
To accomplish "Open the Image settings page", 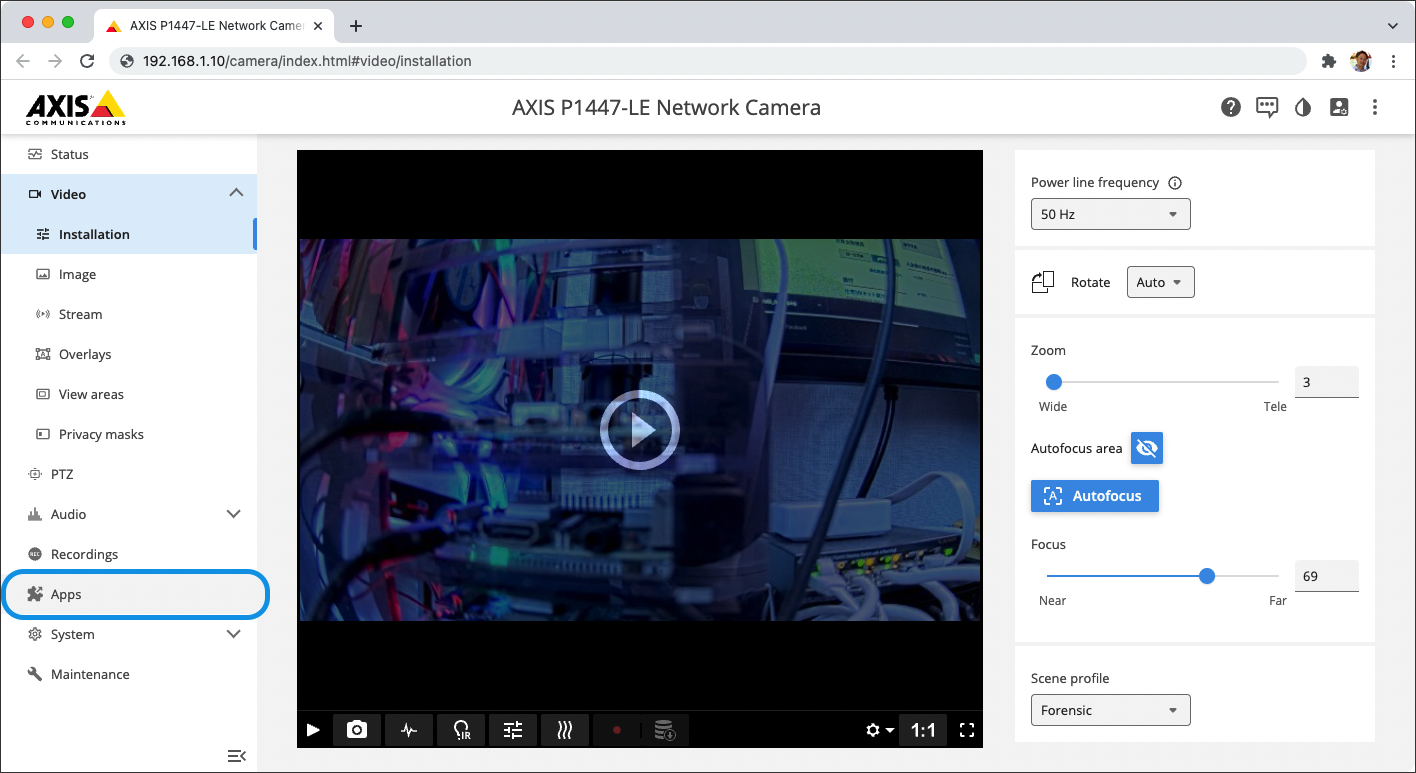I will [128, 274].
